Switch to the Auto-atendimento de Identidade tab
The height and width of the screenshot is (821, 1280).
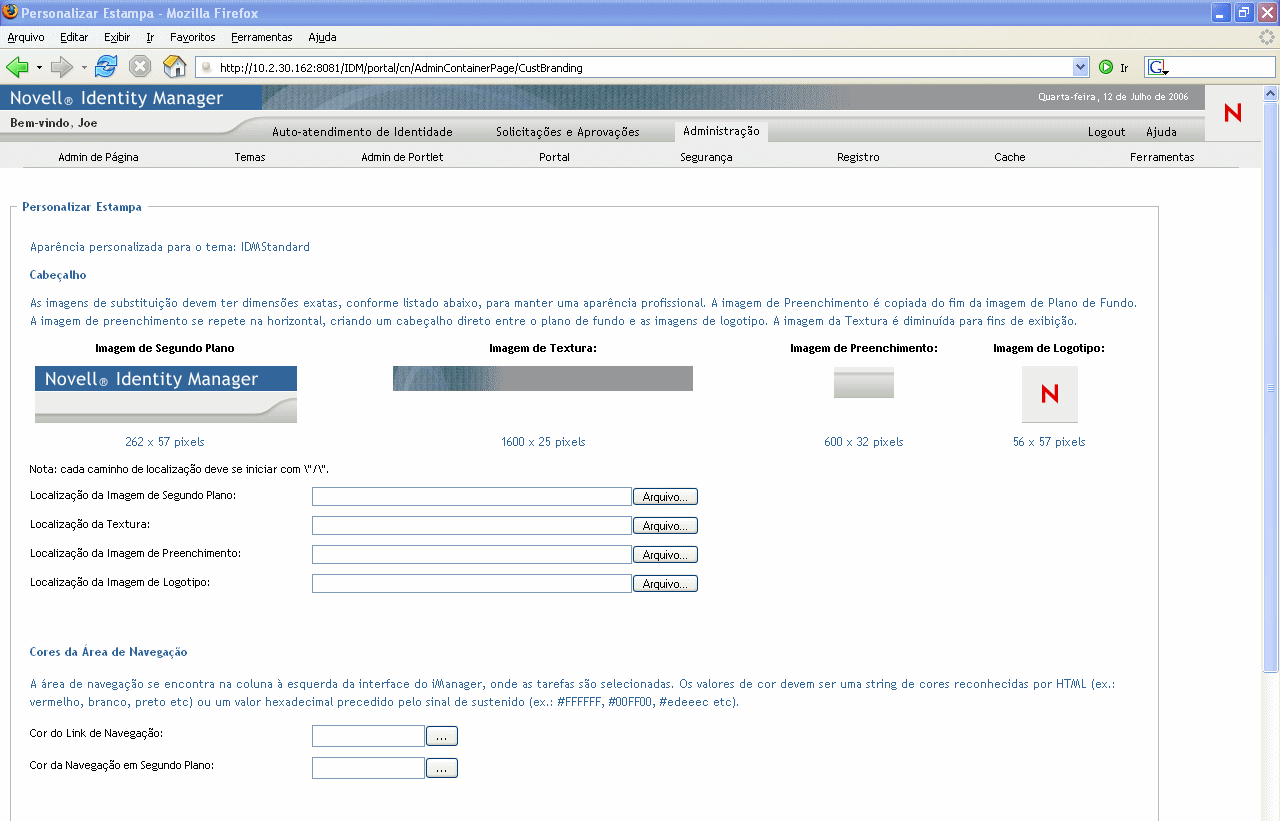362,132
